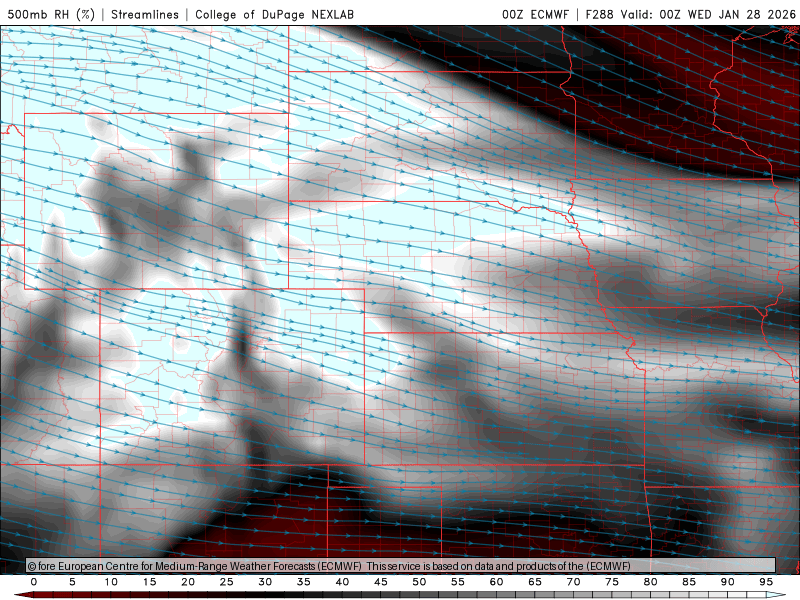Screen dimensions: 800x600
Task: Click the "F288" forecast hour text
Action: click(x=599, y=14)
